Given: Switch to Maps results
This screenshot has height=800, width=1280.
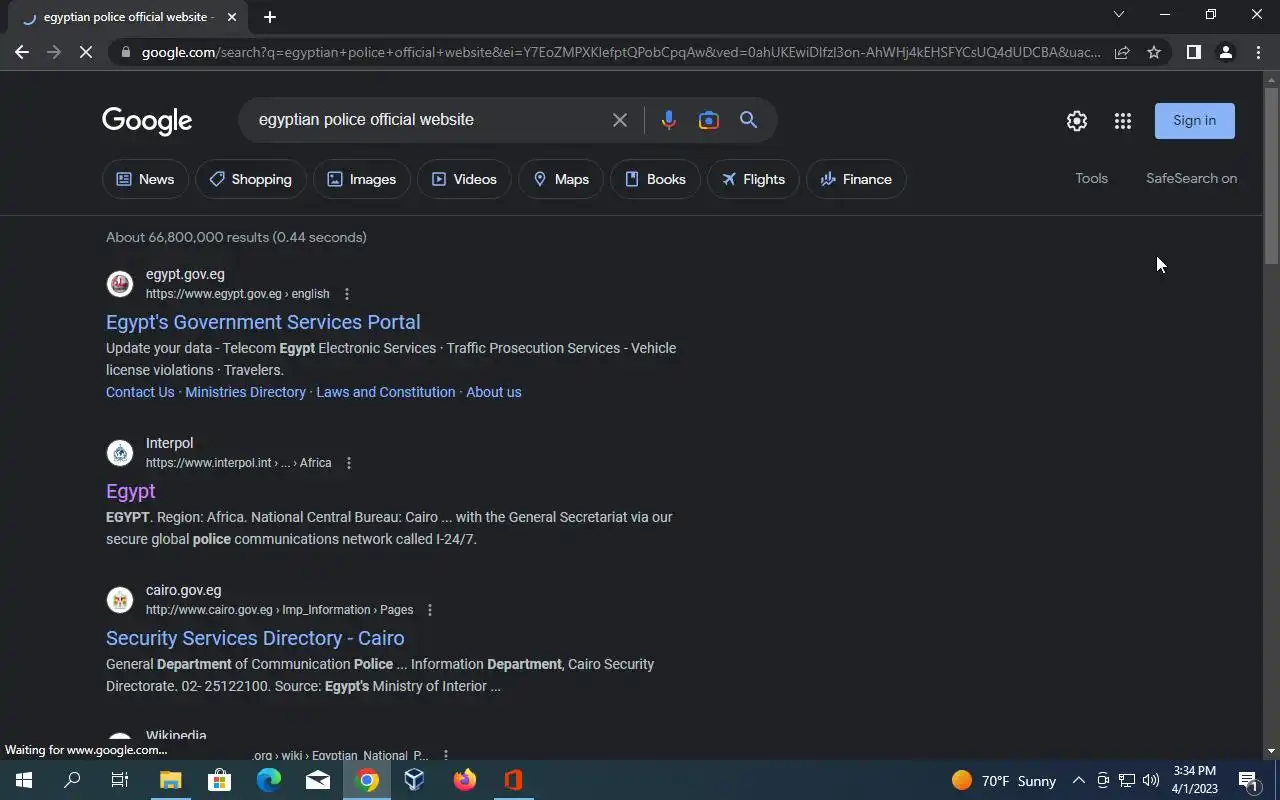Looking at the screenshot, I should pos(561,179).
